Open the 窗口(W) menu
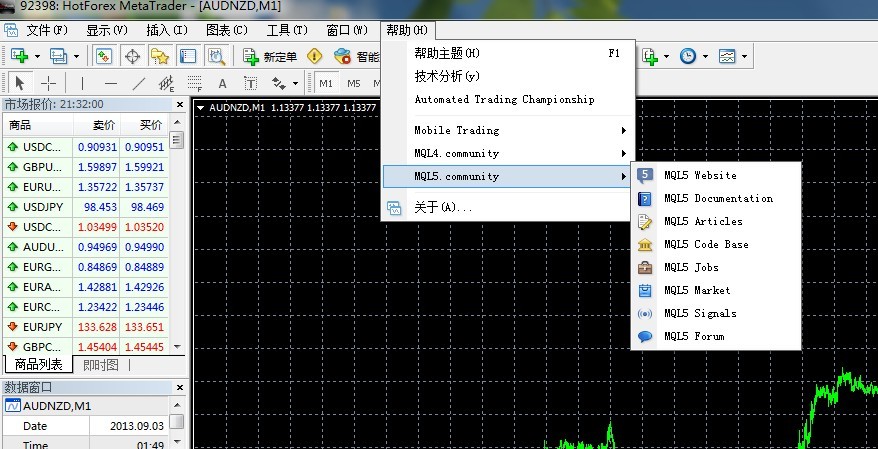The image size is (878, 449). click(x=347, y=30)
